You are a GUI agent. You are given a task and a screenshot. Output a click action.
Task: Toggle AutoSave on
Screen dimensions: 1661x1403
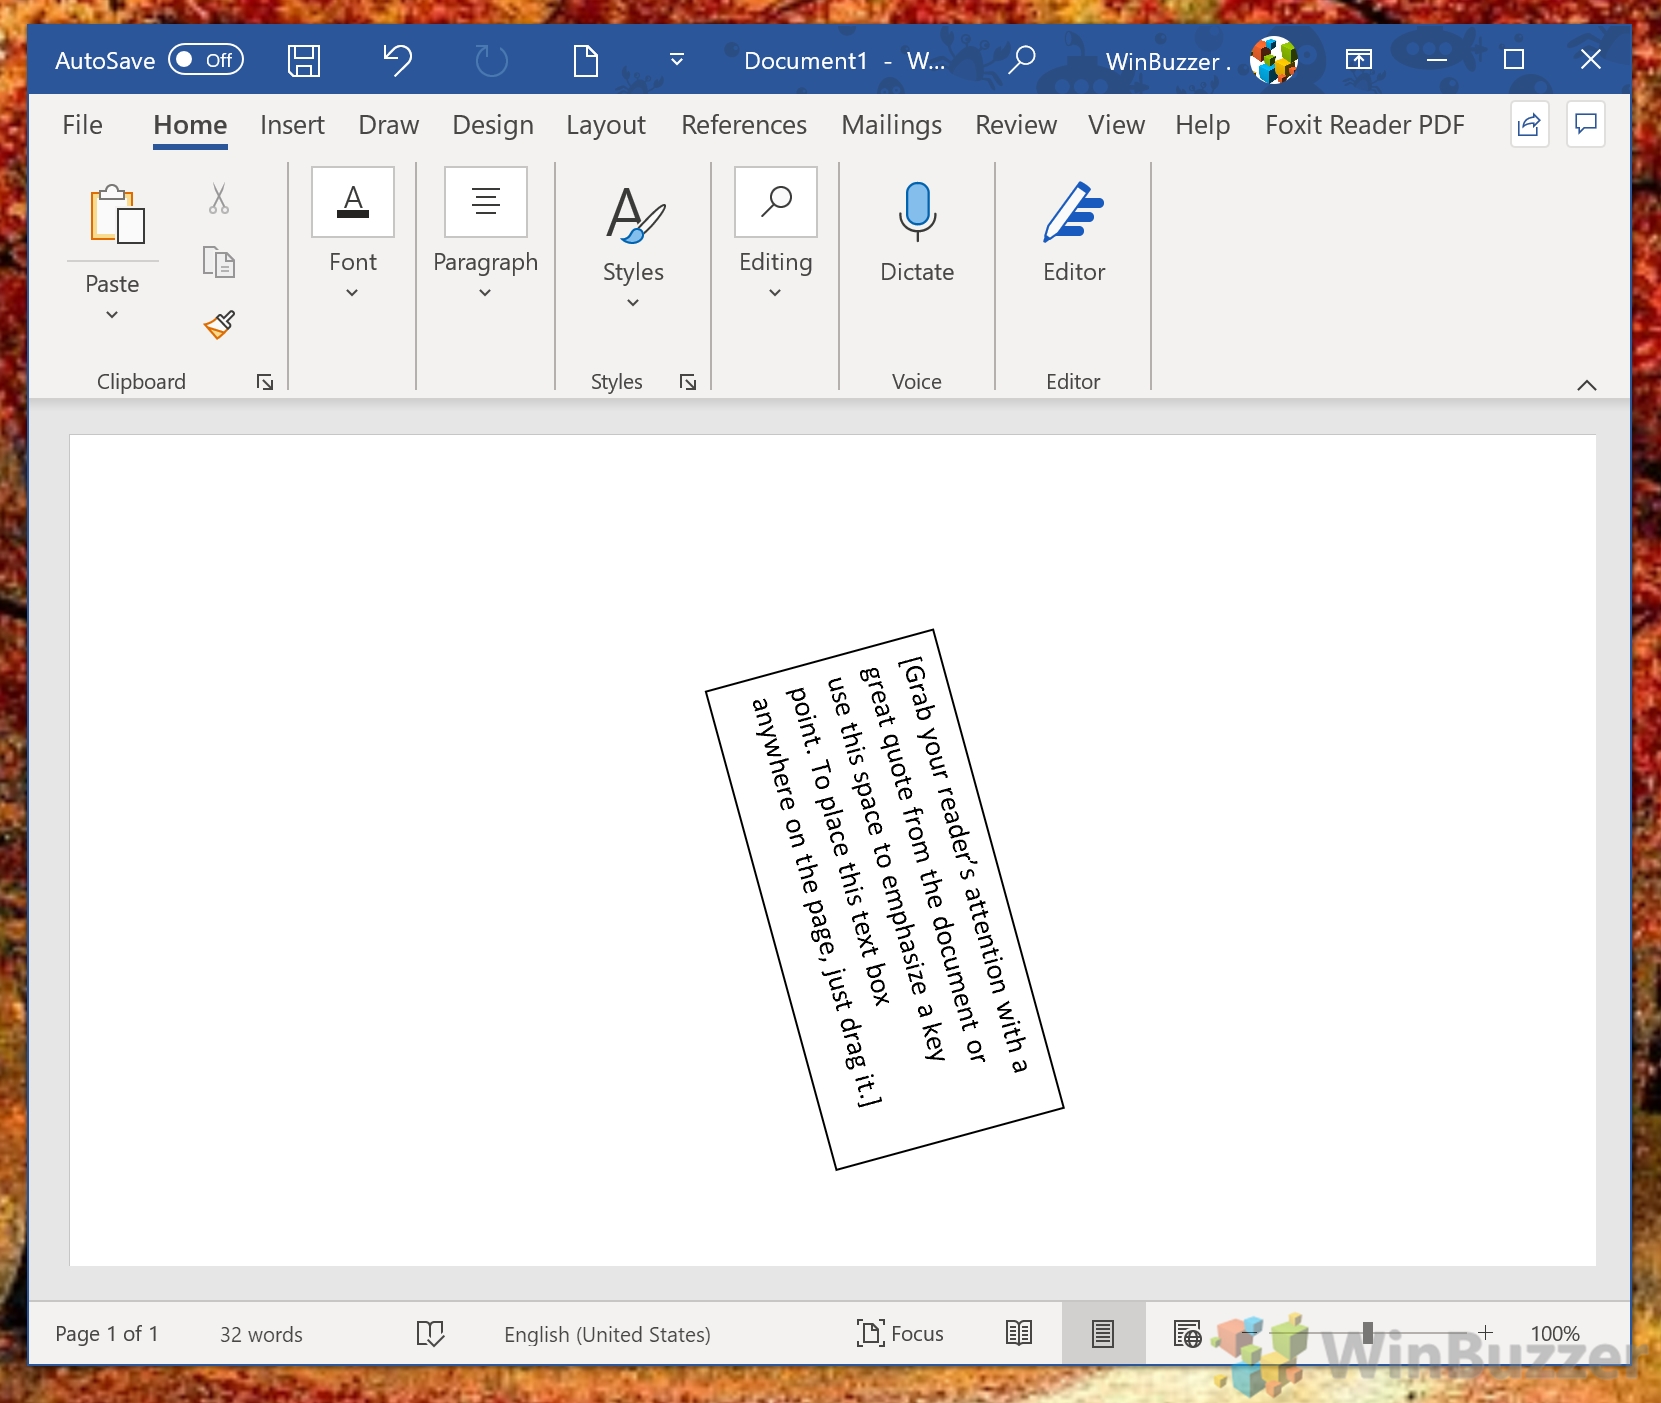pos(205,60)
